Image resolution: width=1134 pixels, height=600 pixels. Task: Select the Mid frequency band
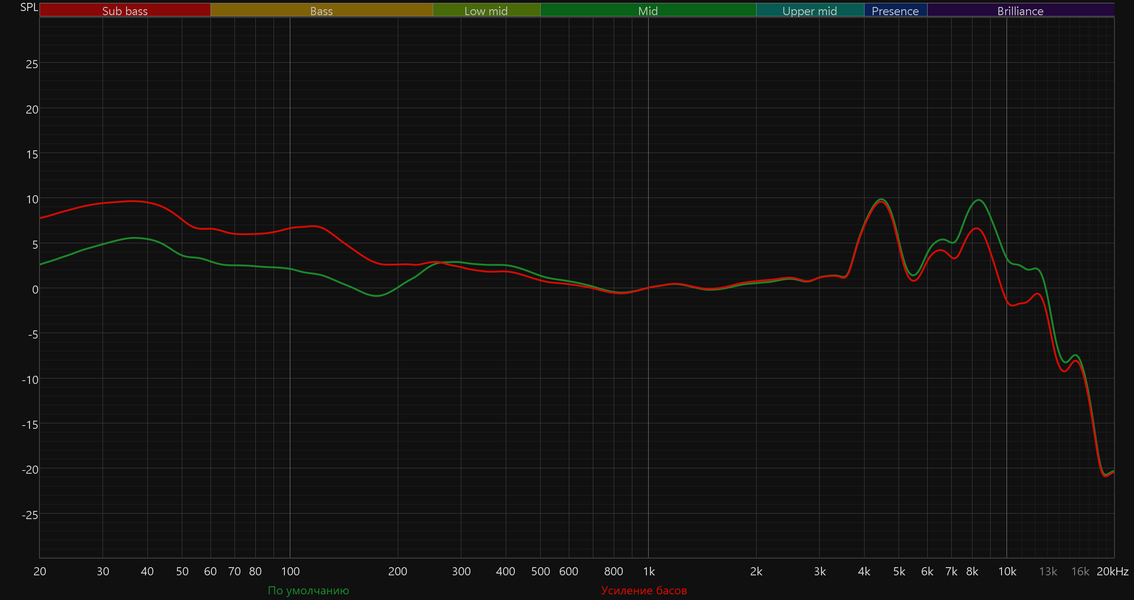648,11
